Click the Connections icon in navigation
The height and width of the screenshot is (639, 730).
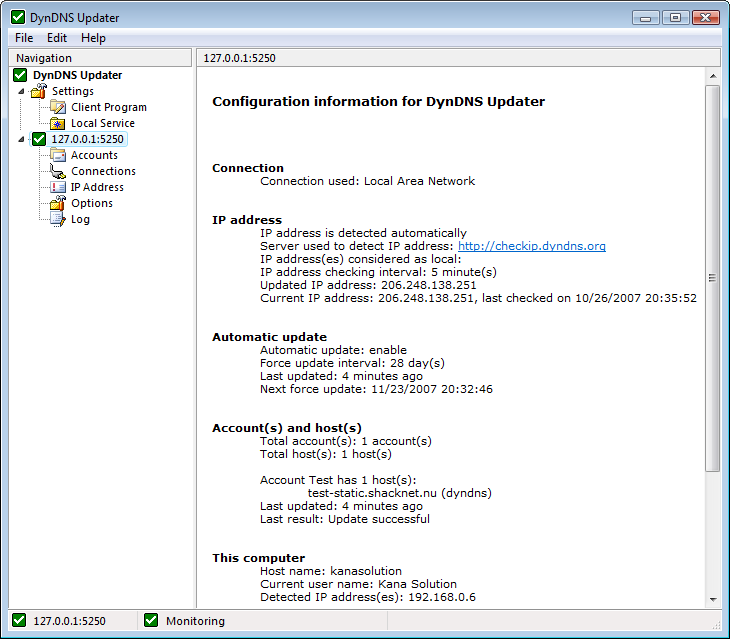pyautogui.click(x=58, y=171)
